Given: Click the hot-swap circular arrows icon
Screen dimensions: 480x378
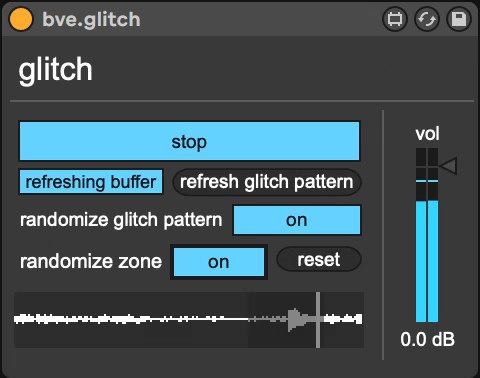Looking at the screenshot, I should pyautogui.click(x=427, y=19).
